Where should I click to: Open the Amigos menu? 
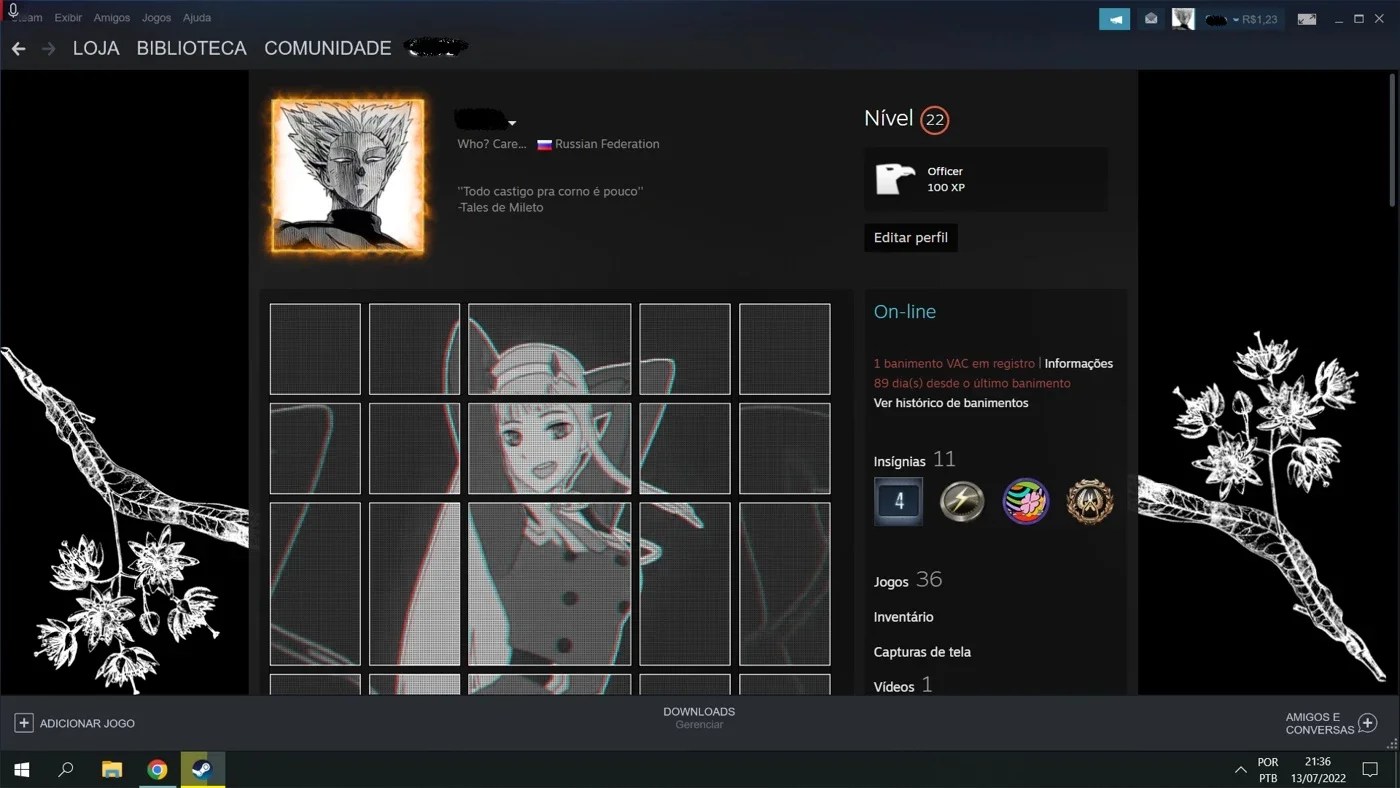[112, 18]
